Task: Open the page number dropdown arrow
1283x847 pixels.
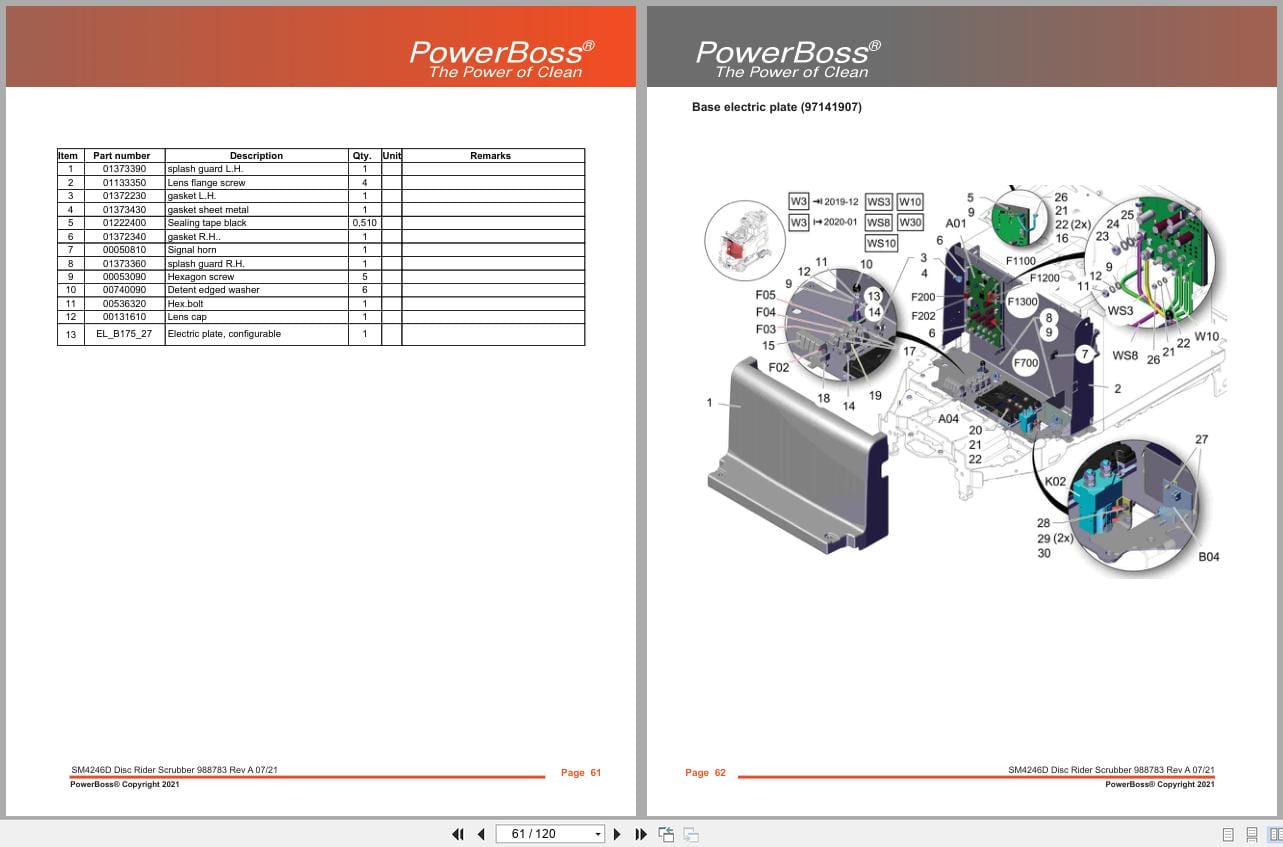Action: [x=598, y=834]
